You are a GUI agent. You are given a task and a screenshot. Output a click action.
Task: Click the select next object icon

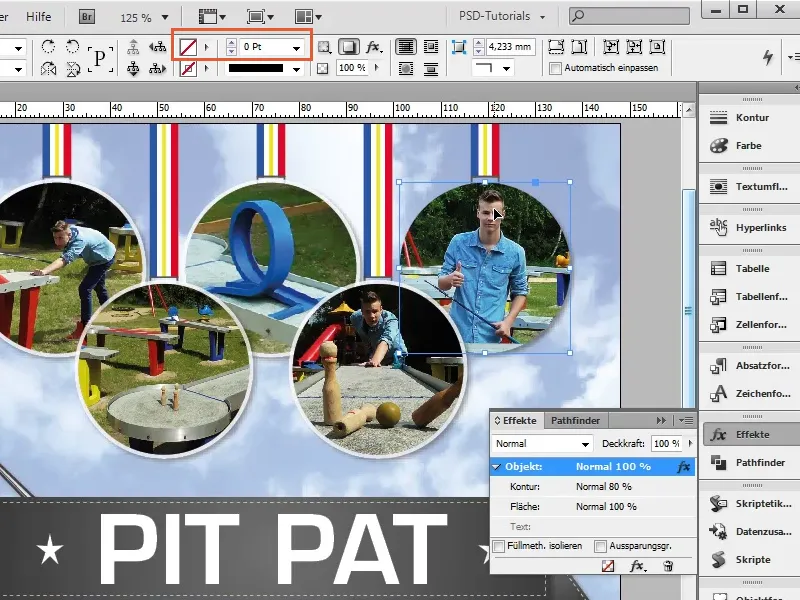[x=158, y=68]
